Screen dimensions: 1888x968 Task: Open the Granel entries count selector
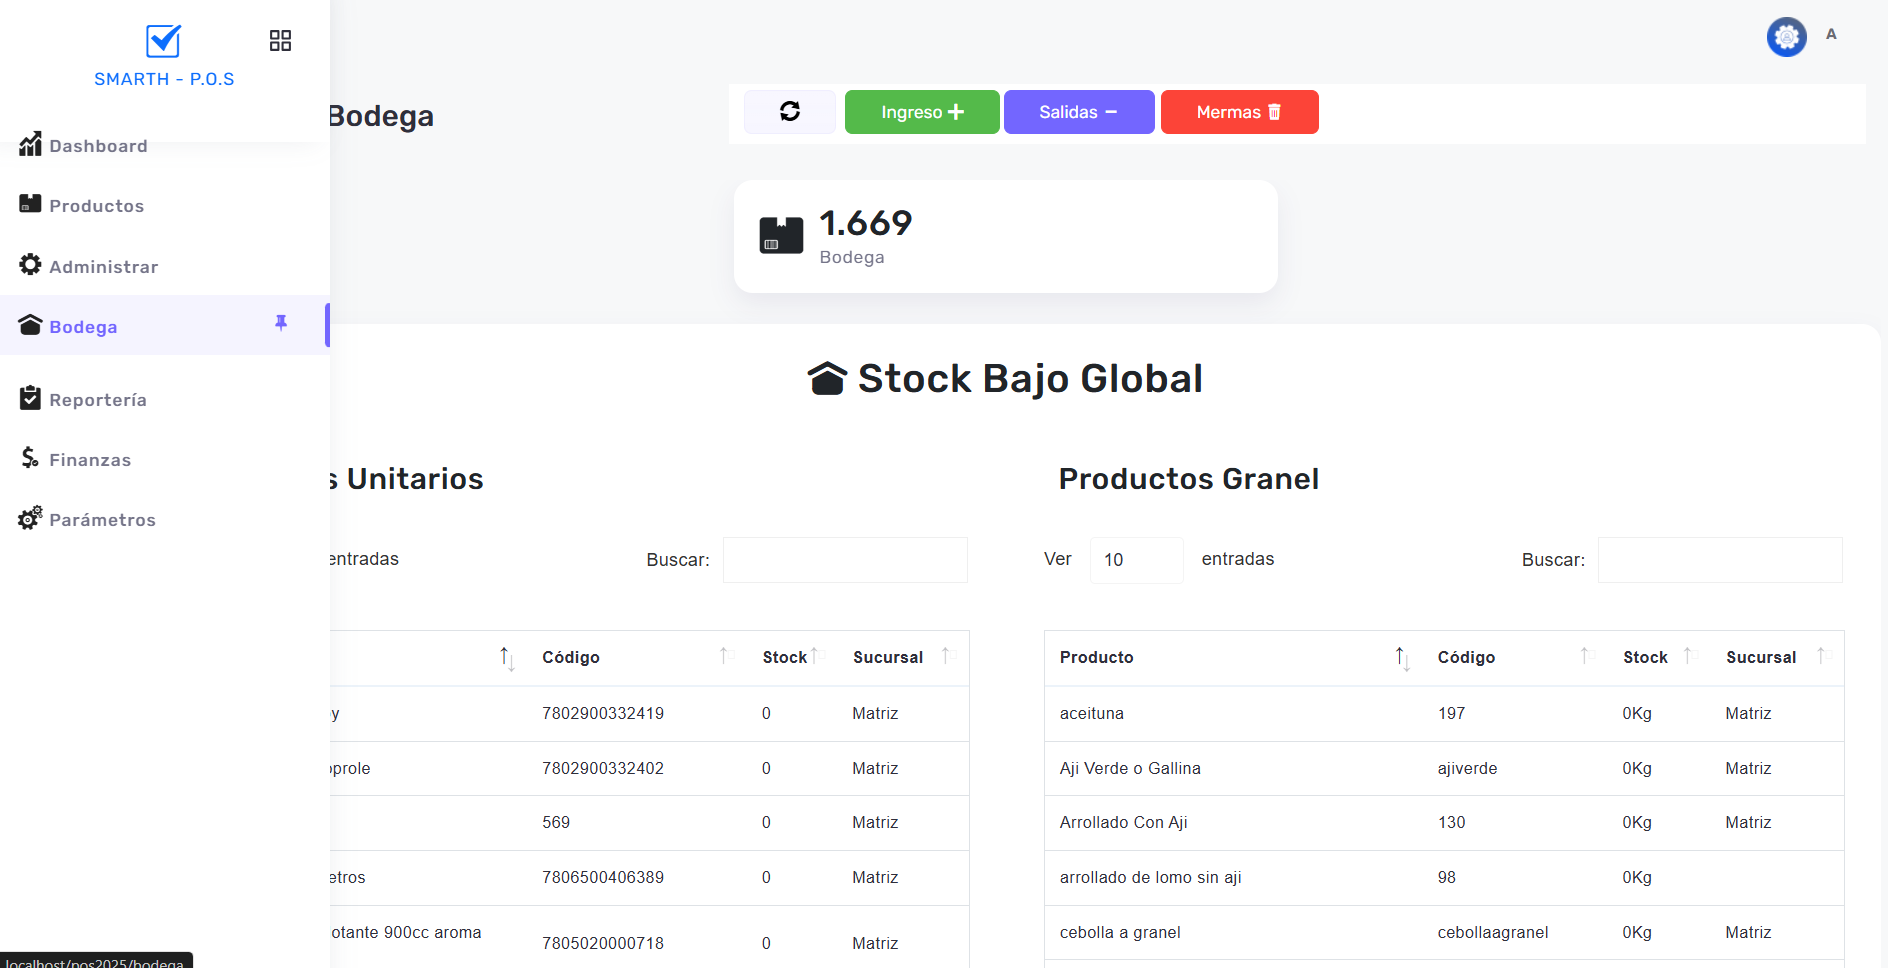click(x=1136, y=560)
